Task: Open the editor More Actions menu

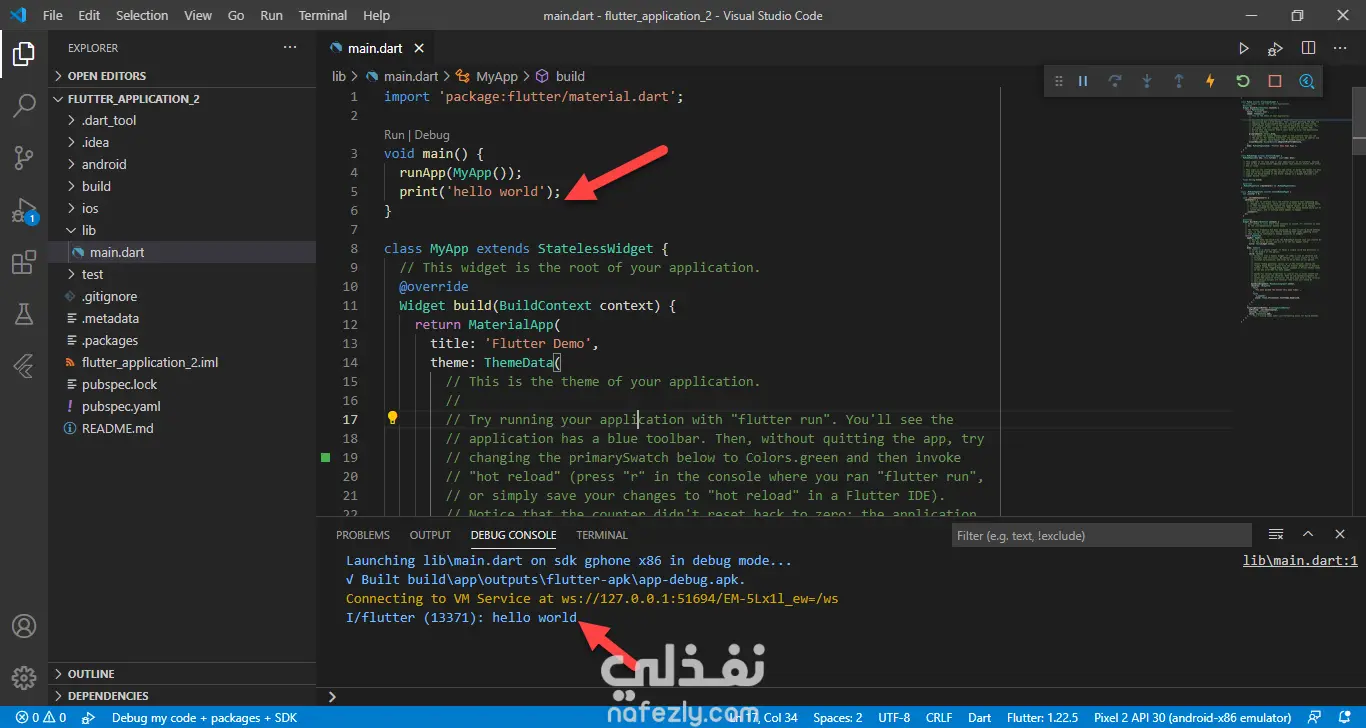Action: (x=1340, y=48)
